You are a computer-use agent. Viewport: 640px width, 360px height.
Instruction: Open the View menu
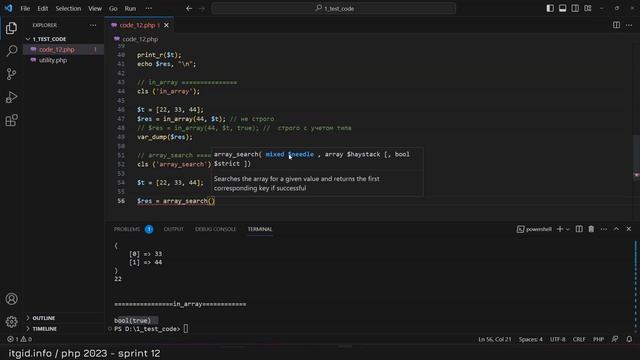[95, 8]
